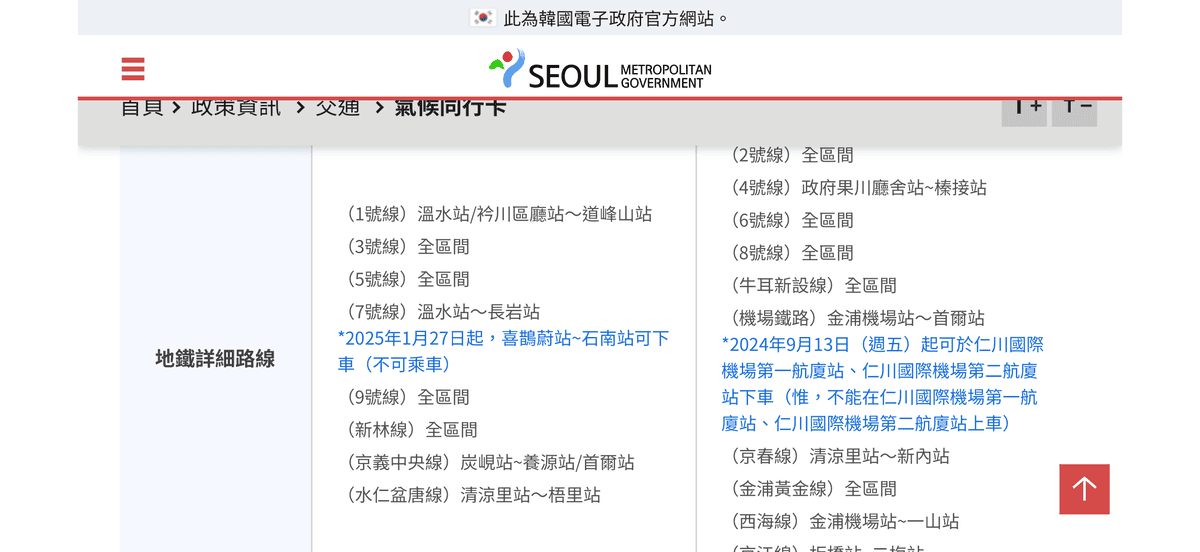Decrease text size with T− button
The image size is (1200, 552).
[x=1074, y=108]
